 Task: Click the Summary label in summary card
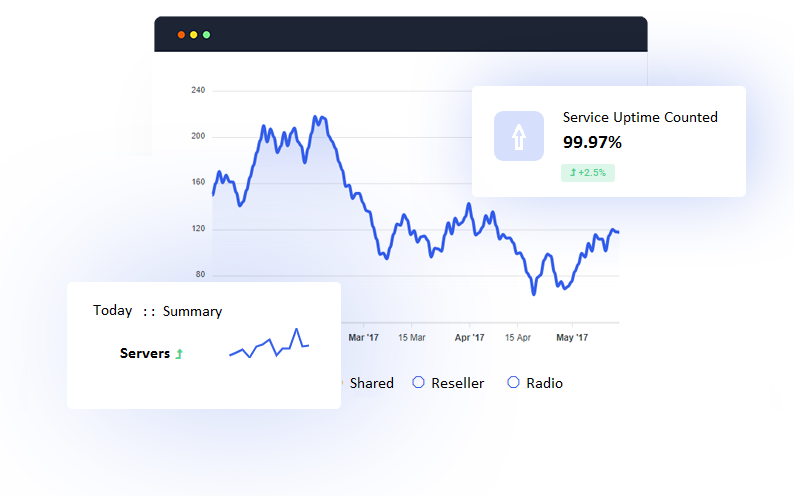[x=192, y=311]
